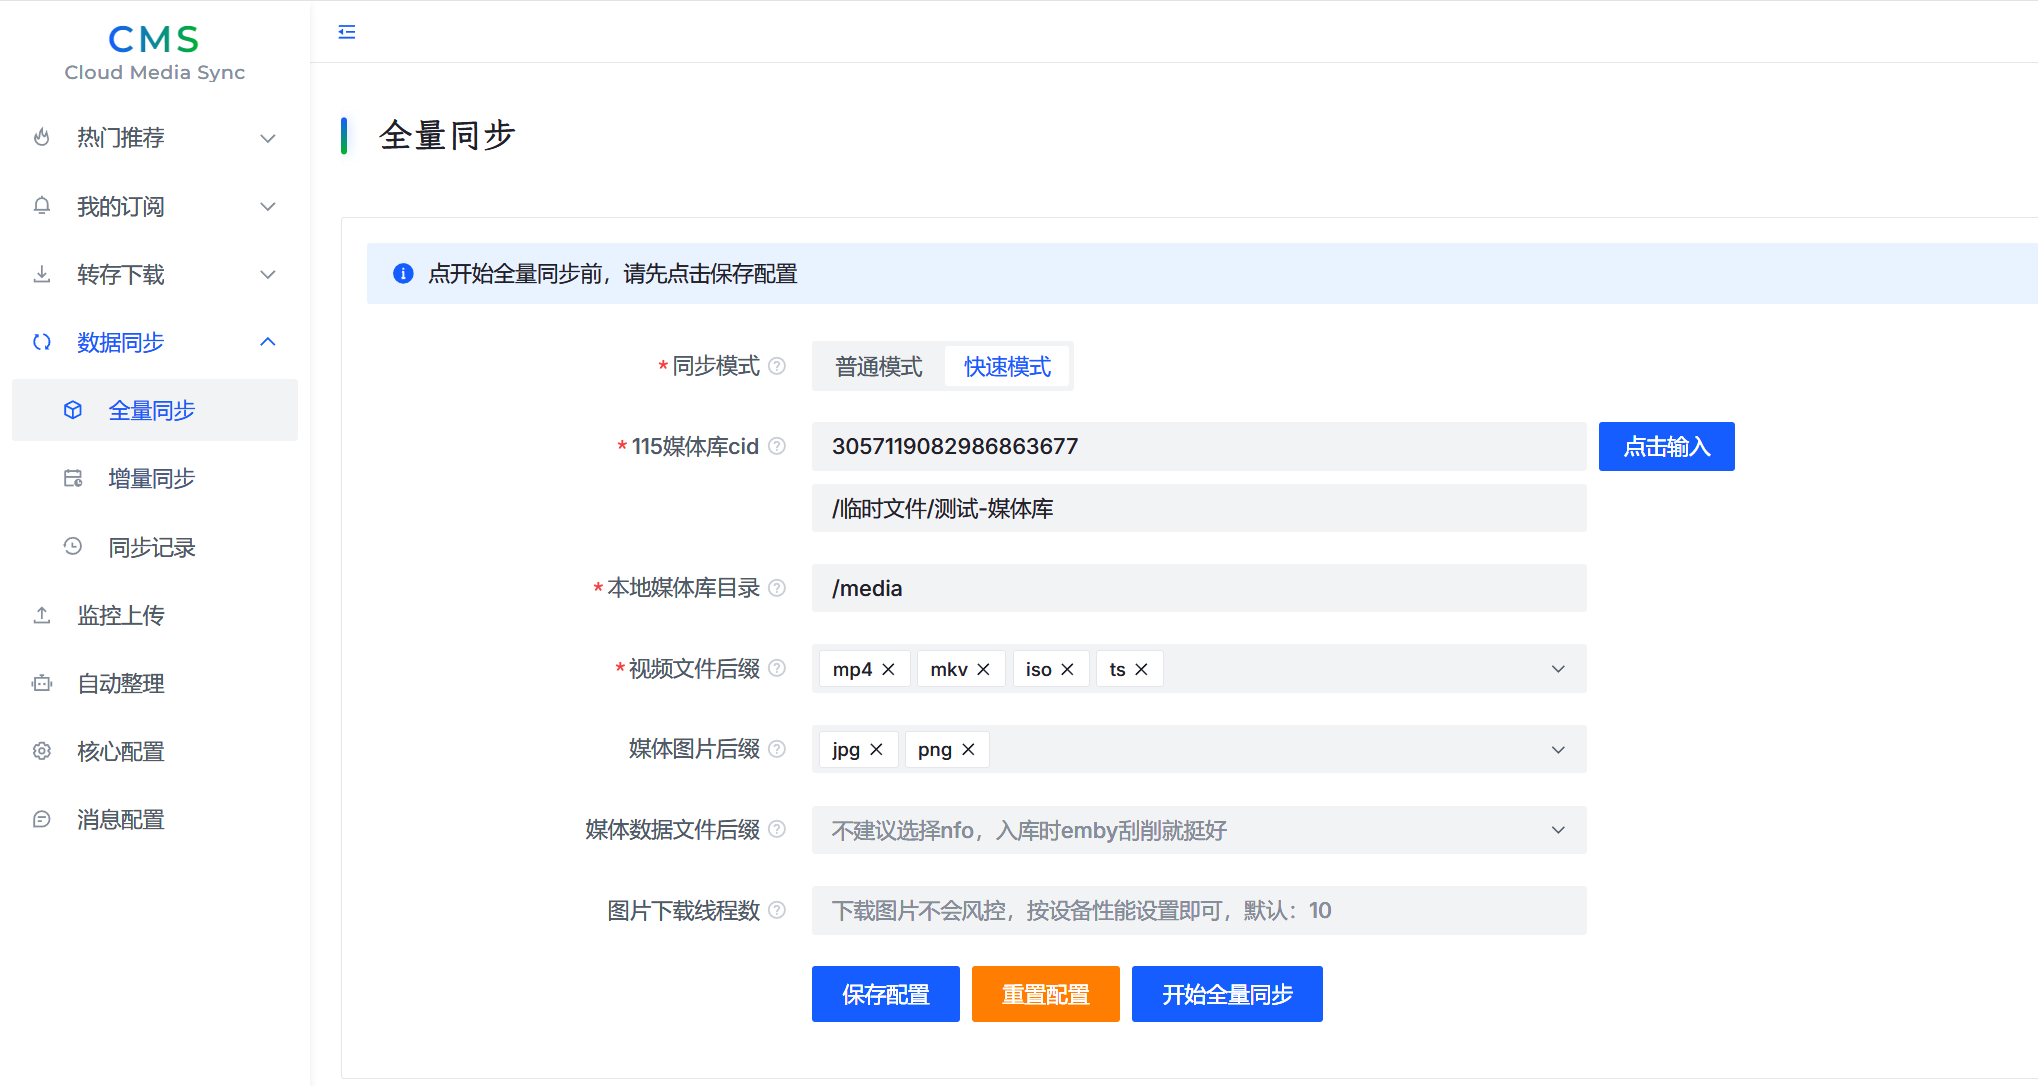This screenshot has width=2038, height=1086.
Task: Remove the mp4 tag from video suffixes
Action: click(888, 668)
